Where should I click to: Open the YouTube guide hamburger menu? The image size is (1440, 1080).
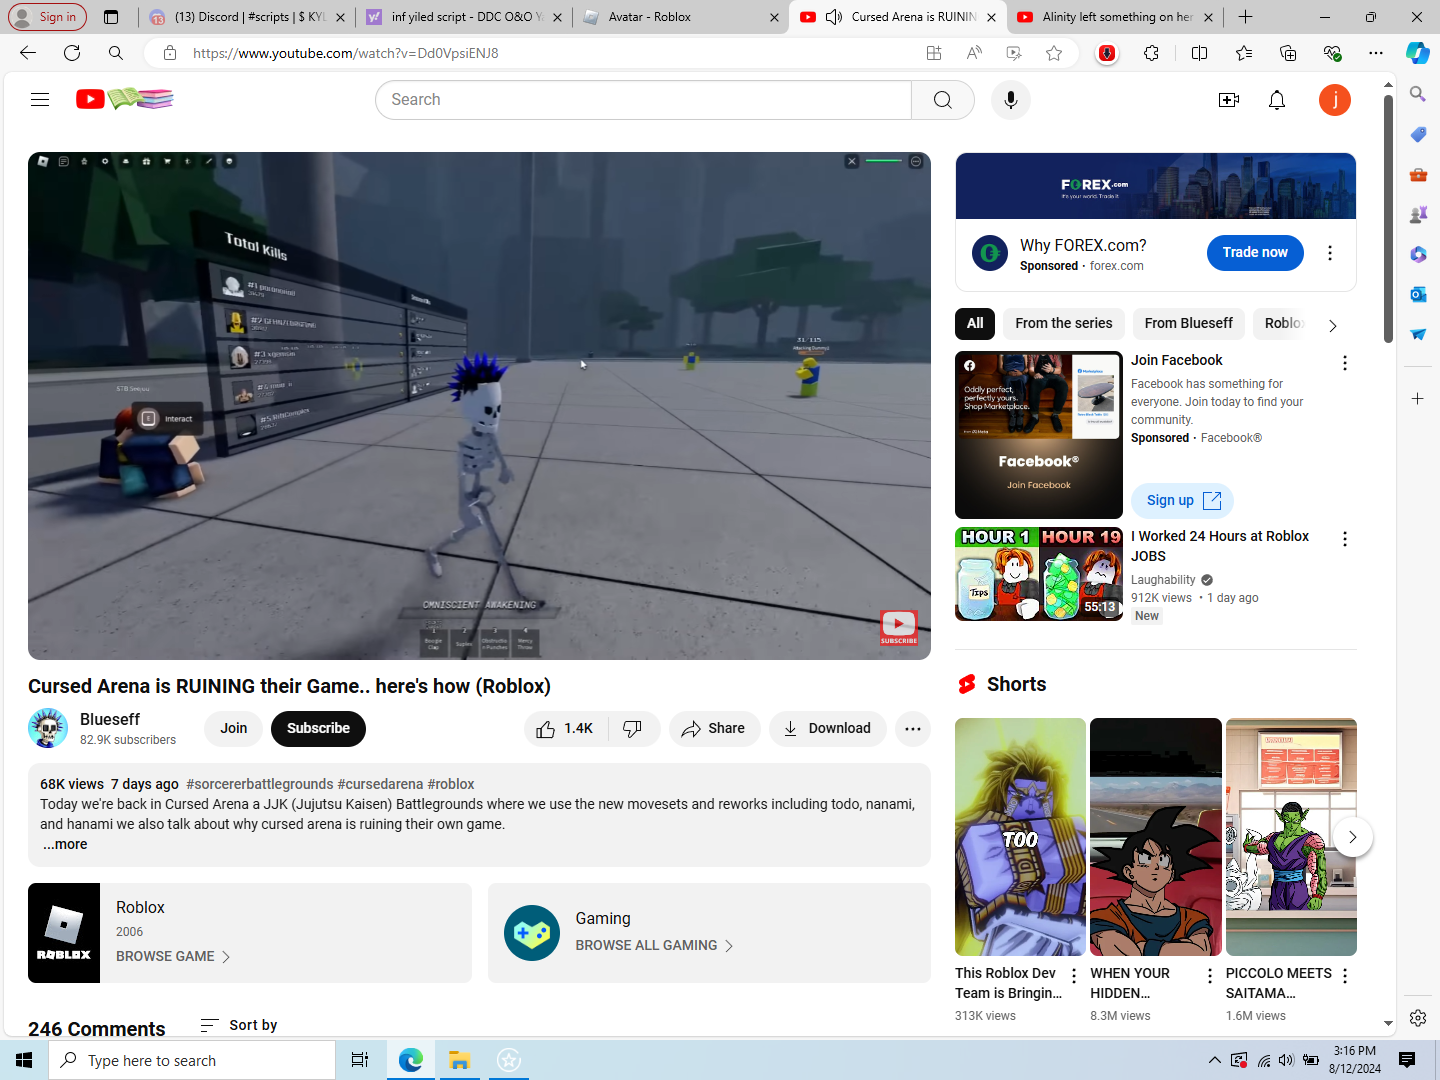40,99
